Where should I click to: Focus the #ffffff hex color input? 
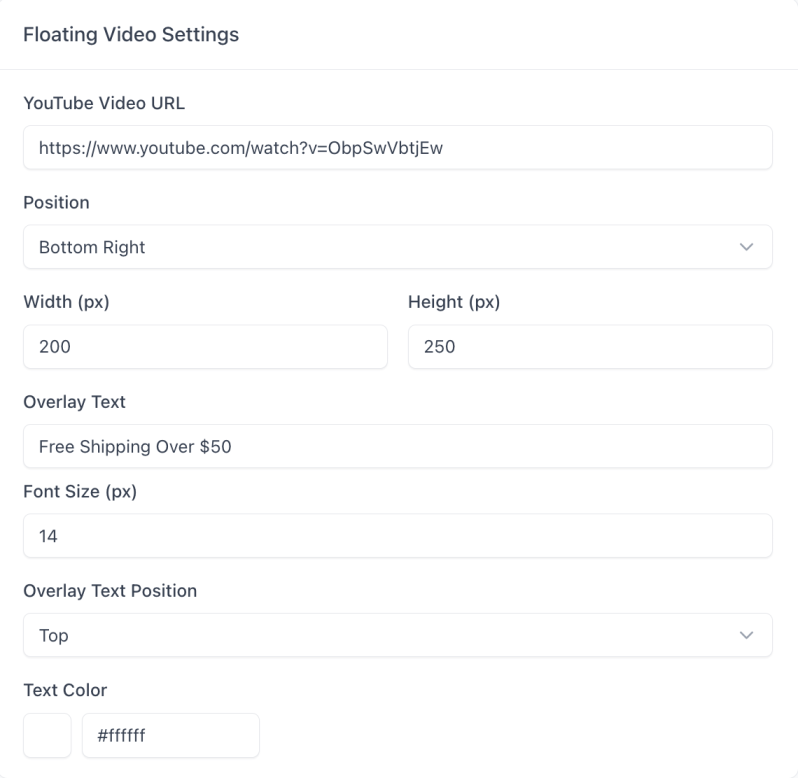pos(170,736)
